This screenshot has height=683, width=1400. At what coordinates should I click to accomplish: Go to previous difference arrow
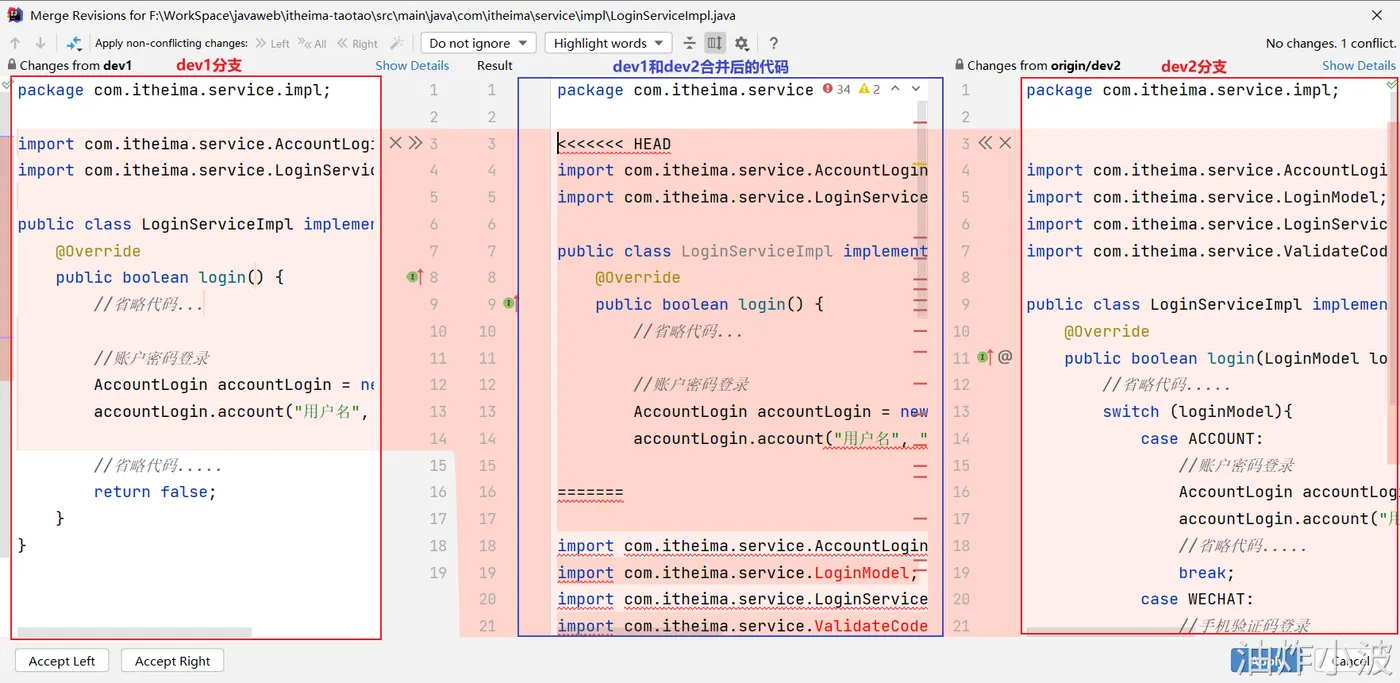(x=15, y=43)
